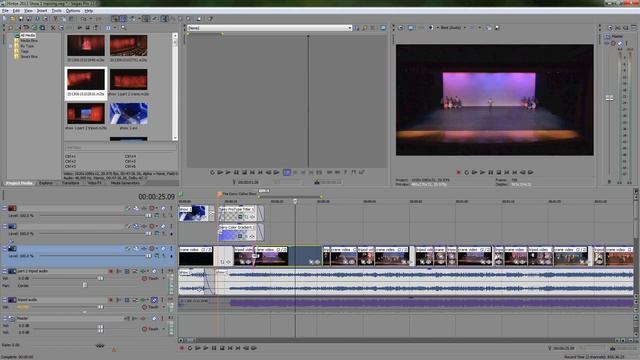Click the New project icon in main toolbar
Screen dimensions: 640x360
coord(5,18)
